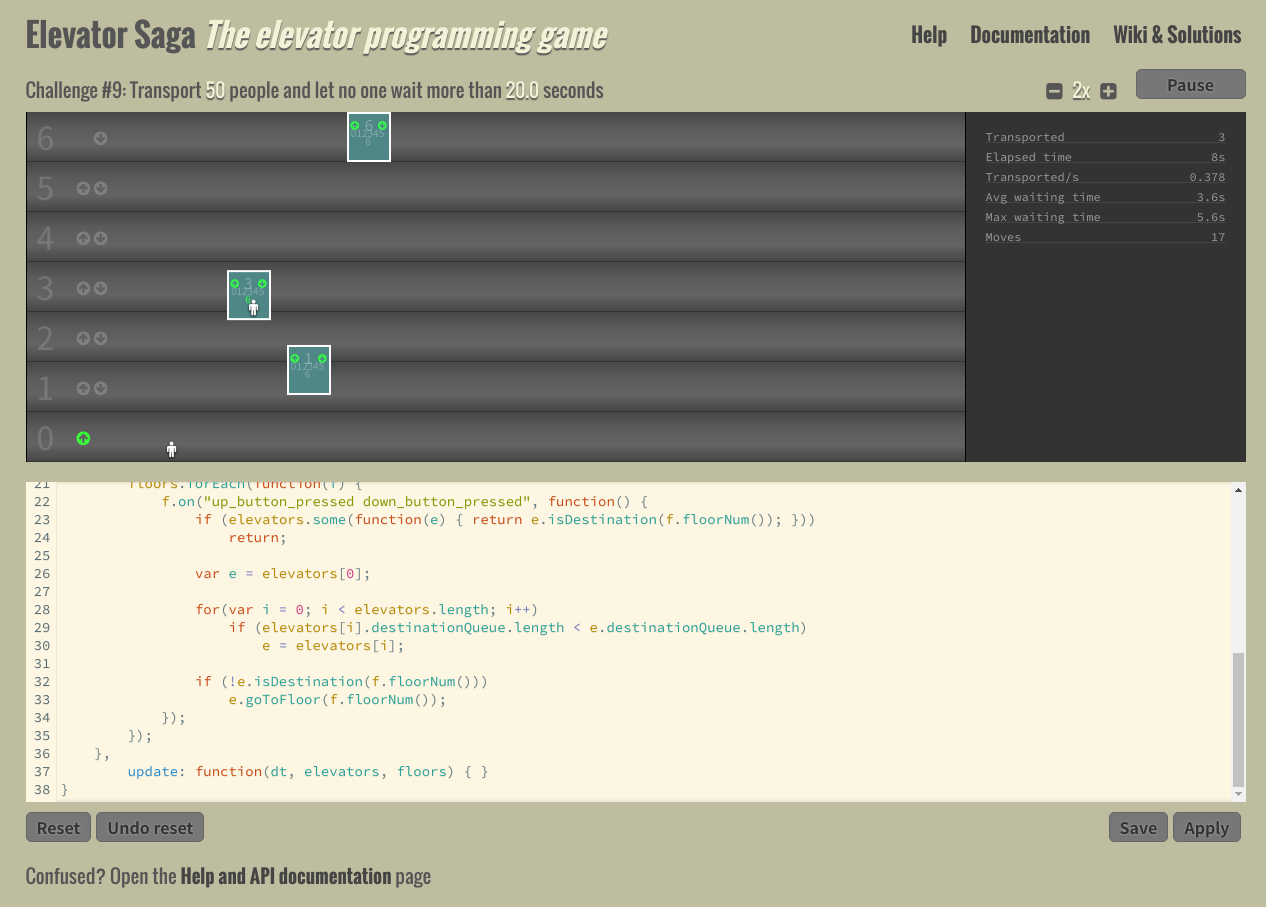Open the Help page link
Screen dimensions: 1266x907
click(929, 35)
